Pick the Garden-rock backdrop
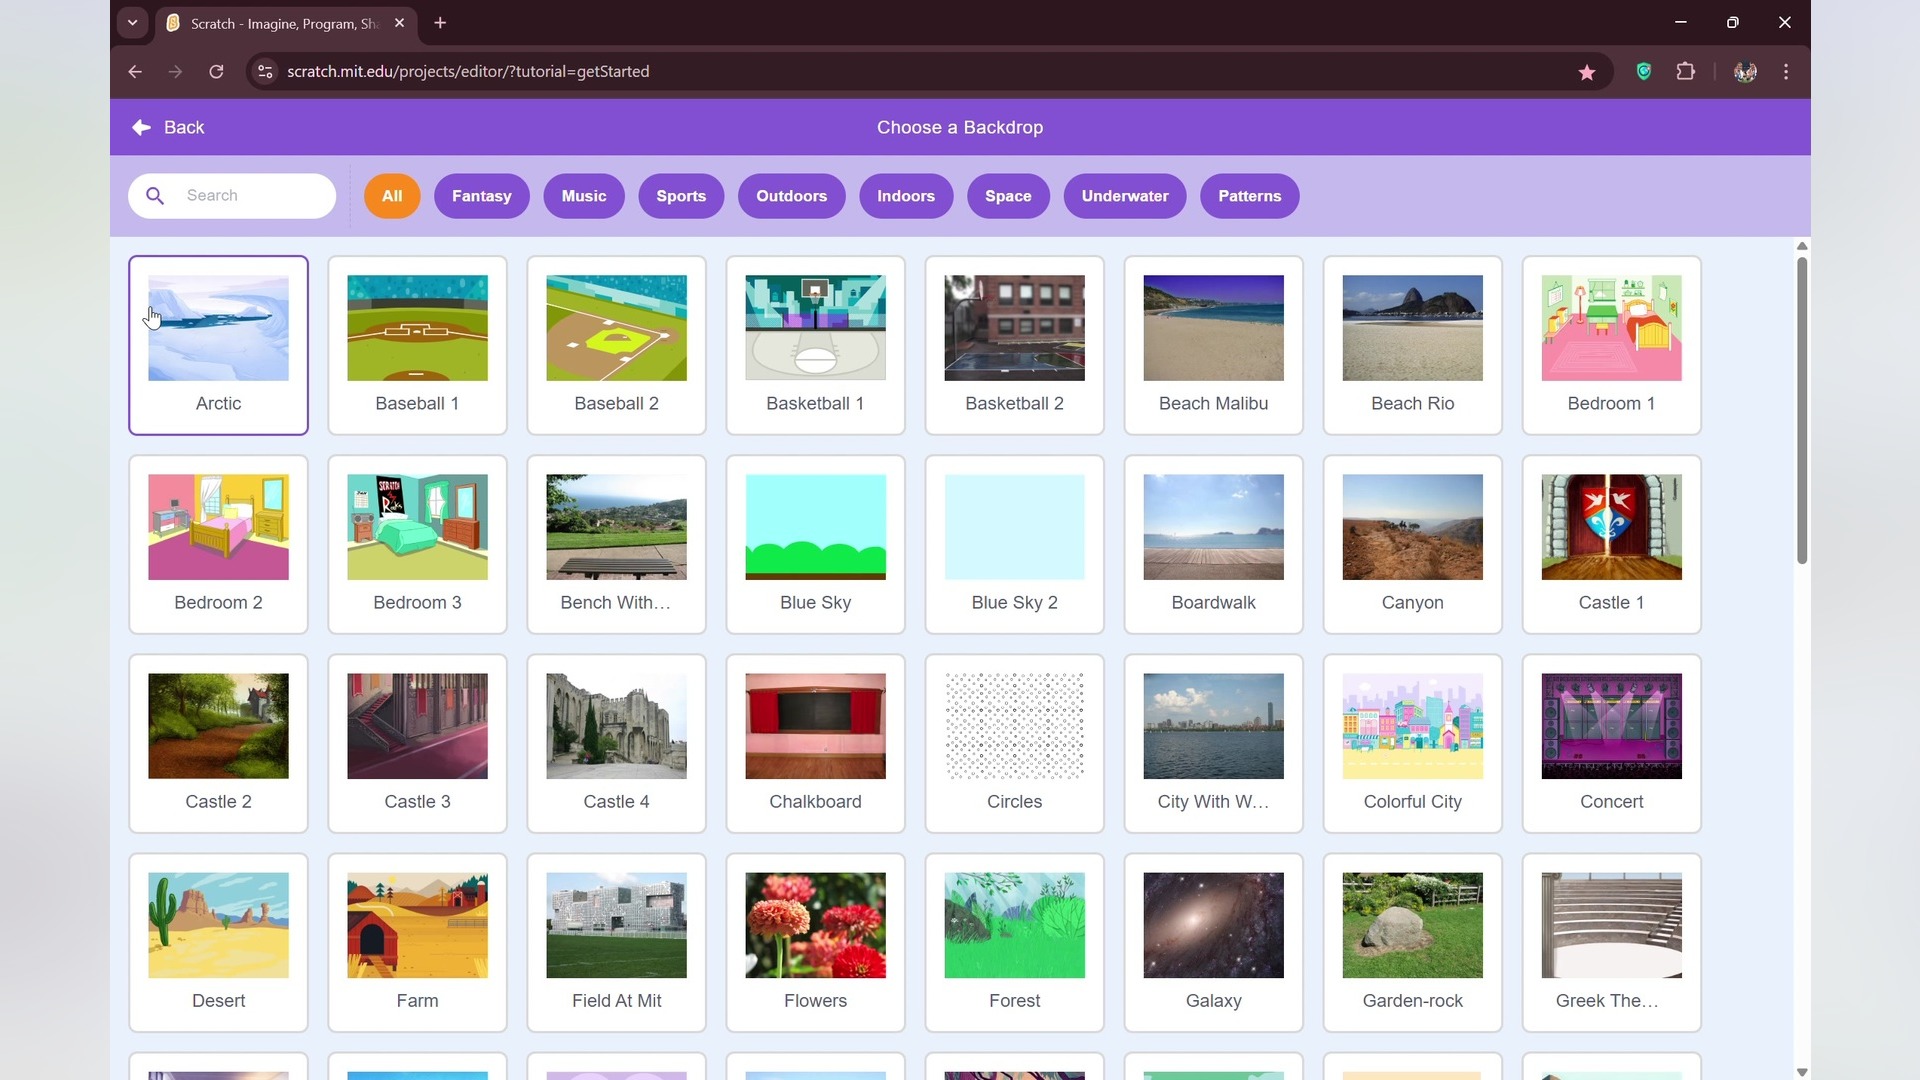Viewport: 1920px width, 1080px height. 1412,942
